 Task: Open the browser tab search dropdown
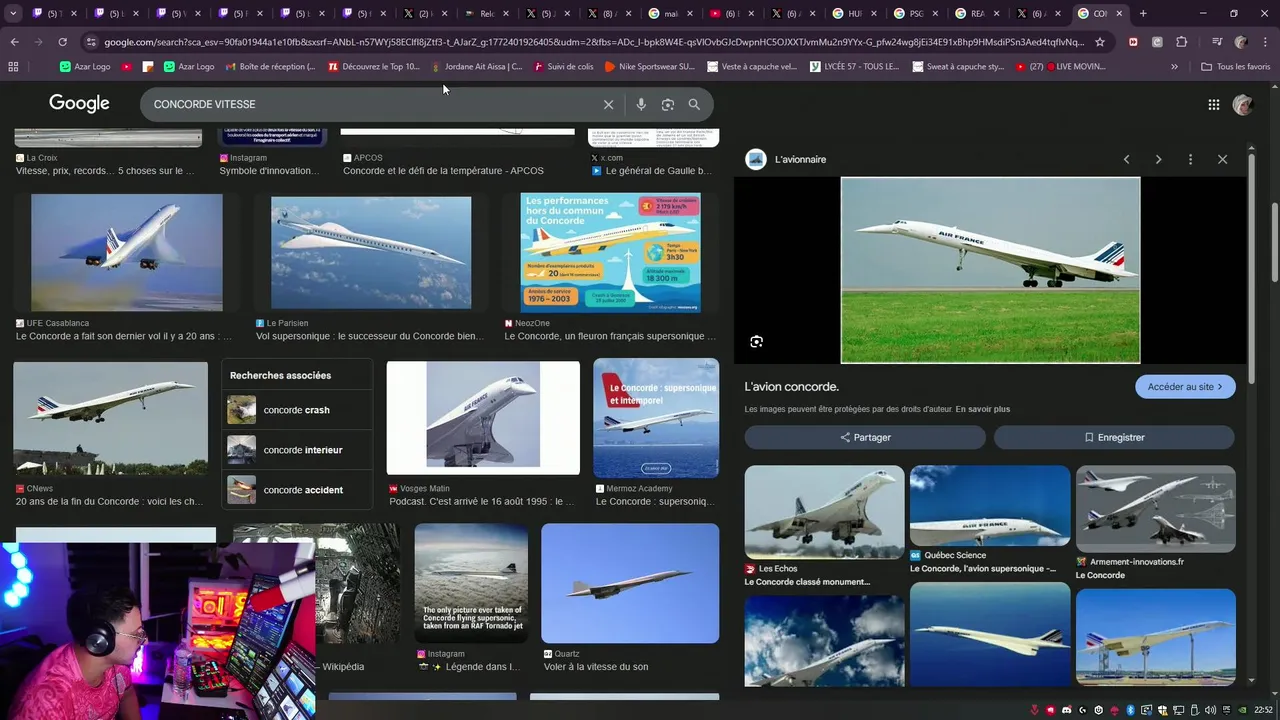(13, 13)
